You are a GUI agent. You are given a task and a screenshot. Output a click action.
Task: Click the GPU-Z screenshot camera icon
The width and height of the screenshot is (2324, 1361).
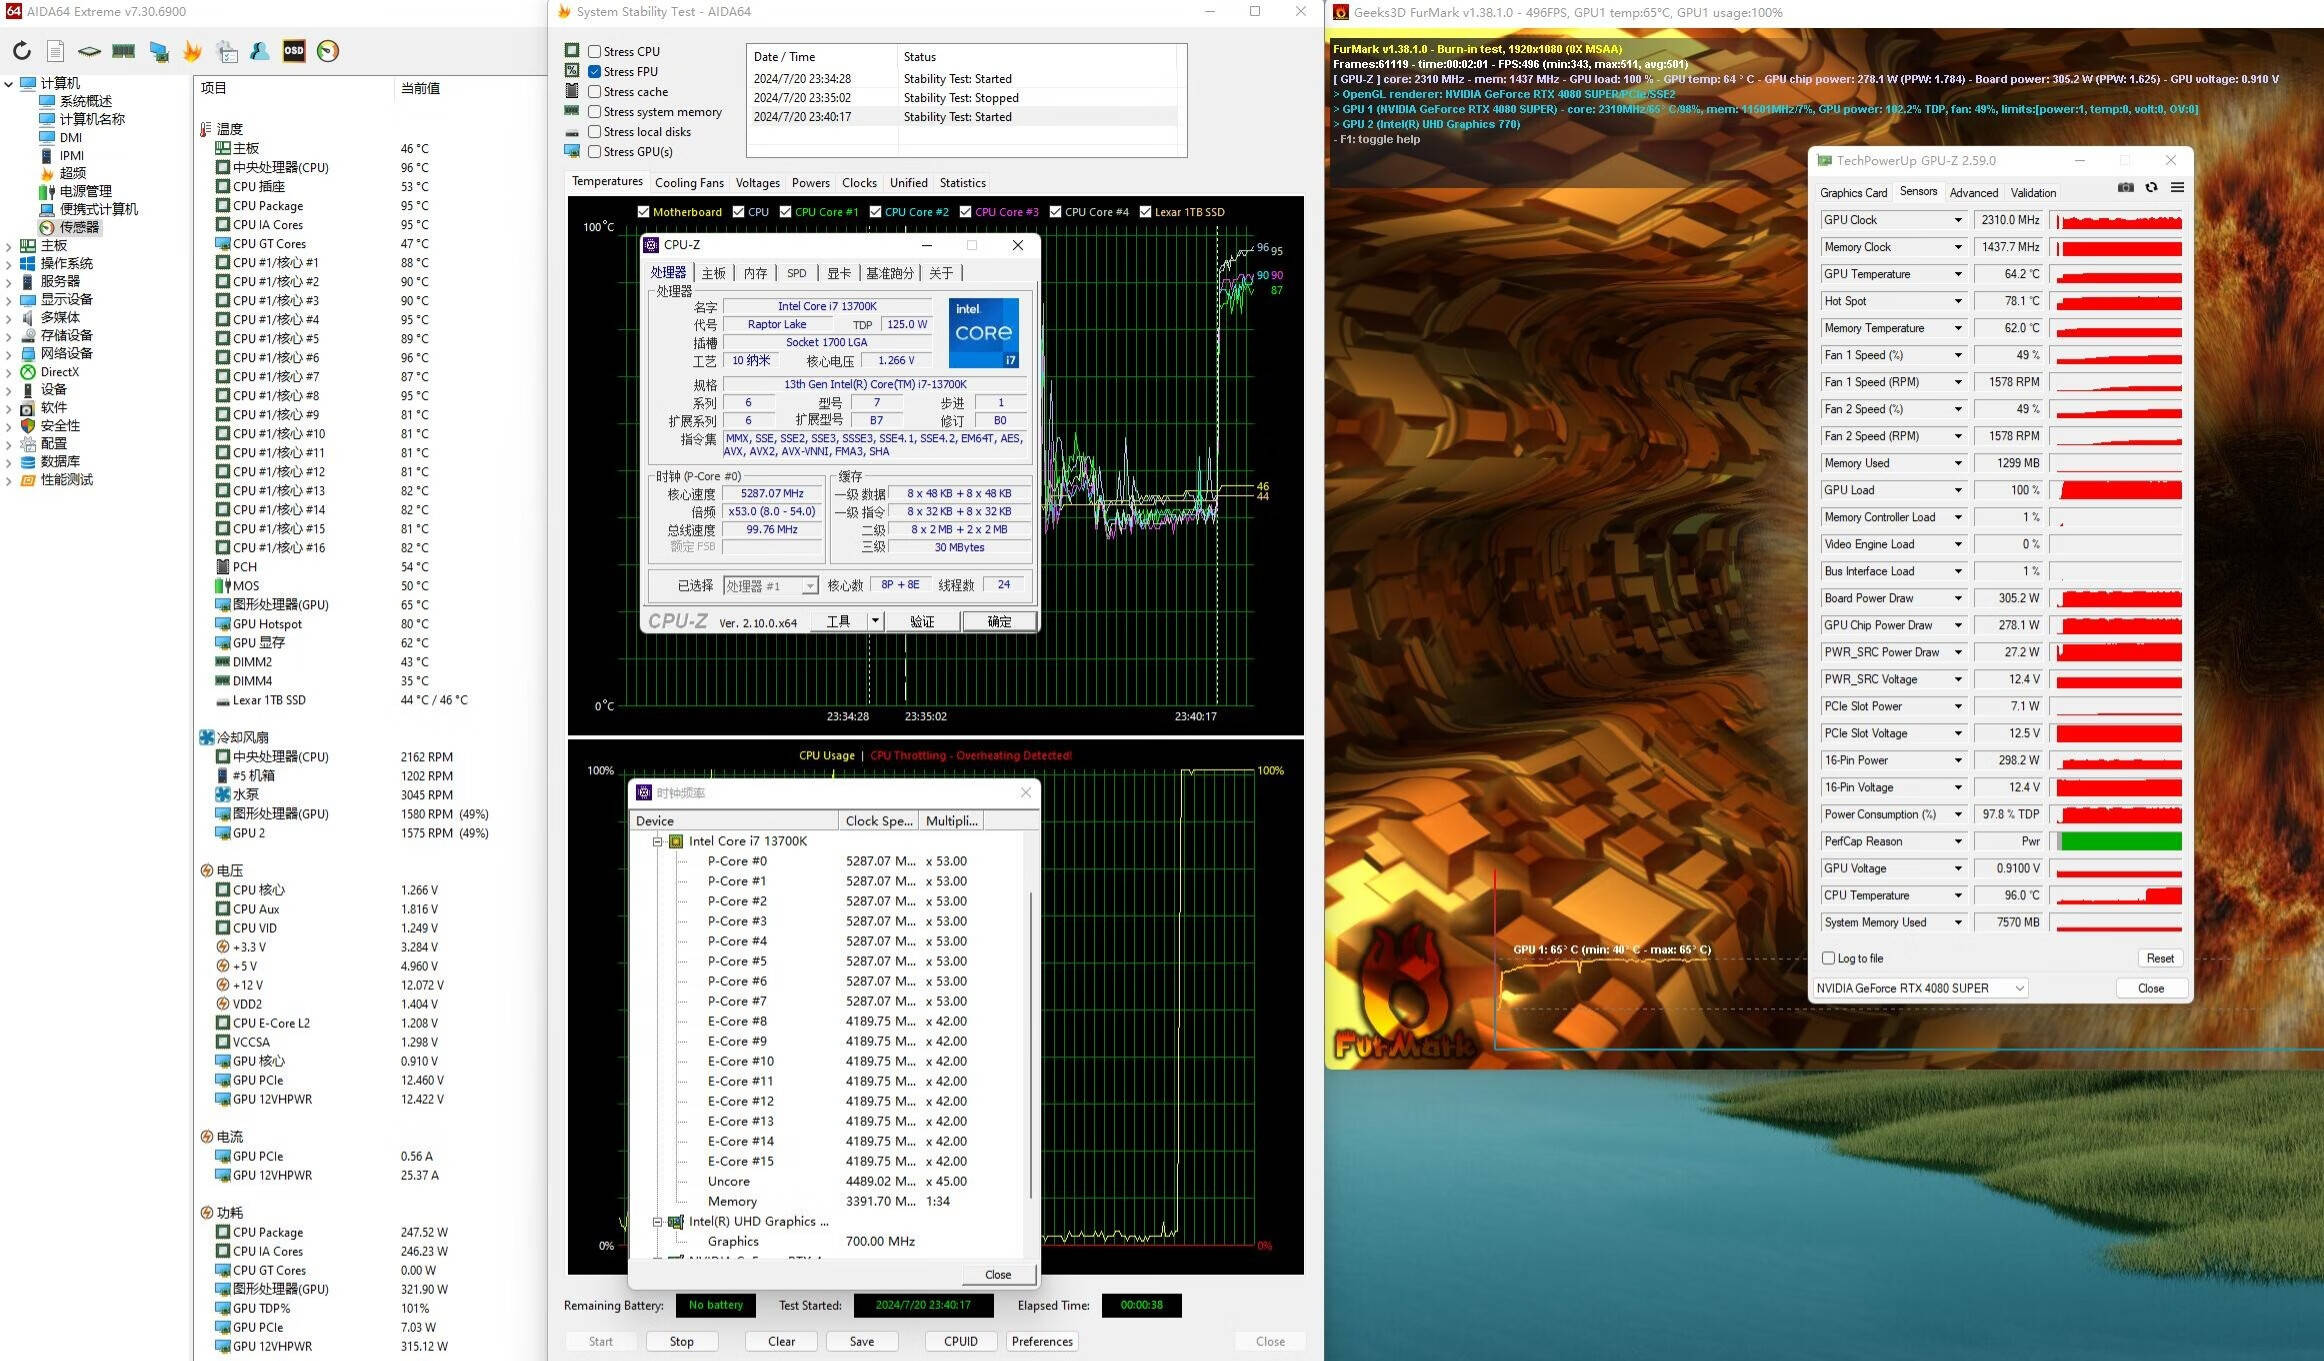coord(2125,187)
